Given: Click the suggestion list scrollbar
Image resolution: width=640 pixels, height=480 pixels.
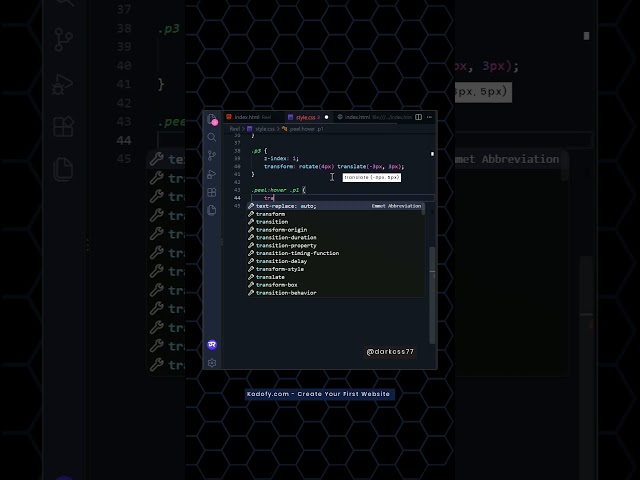Looking at the screenshot, I should 423,209.
